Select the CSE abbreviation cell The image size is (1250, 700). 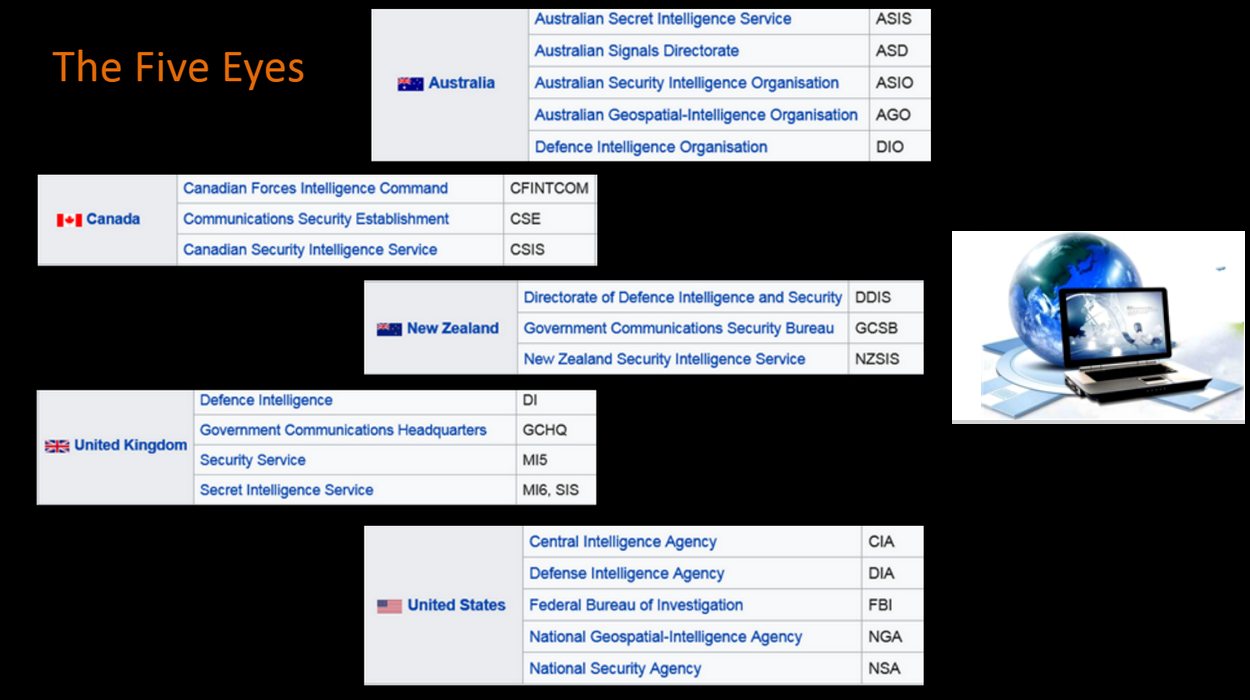point(549,219)
